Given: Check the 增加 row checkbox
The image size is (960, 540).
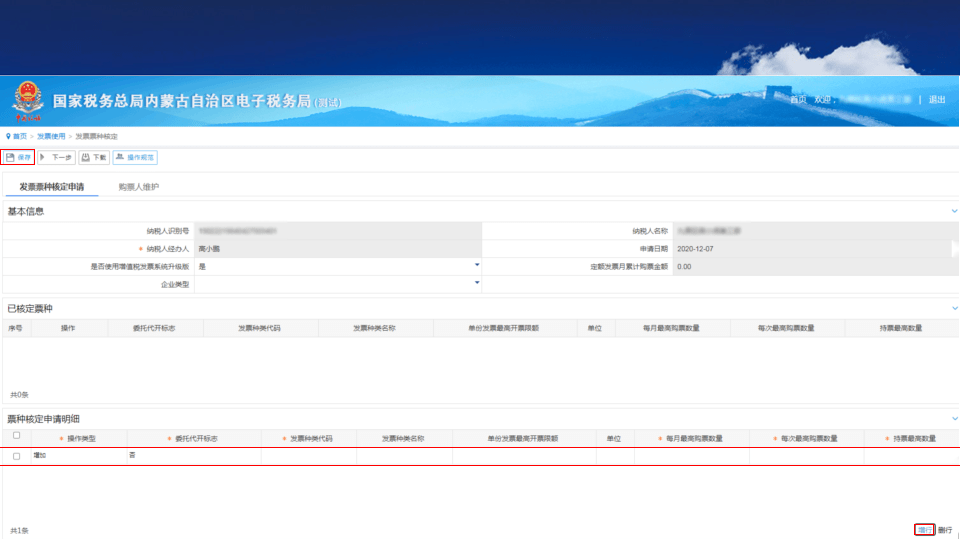Looking at the screenshot, I should point(17,456).
